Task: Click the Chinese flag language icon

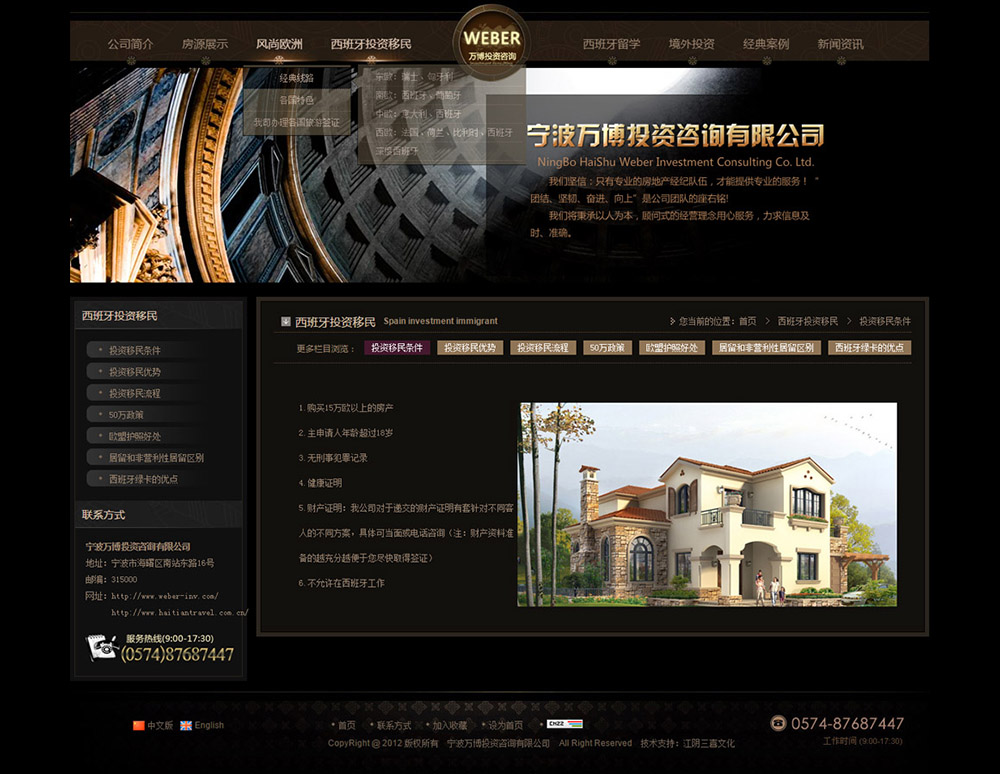Action: click(138, 725)
